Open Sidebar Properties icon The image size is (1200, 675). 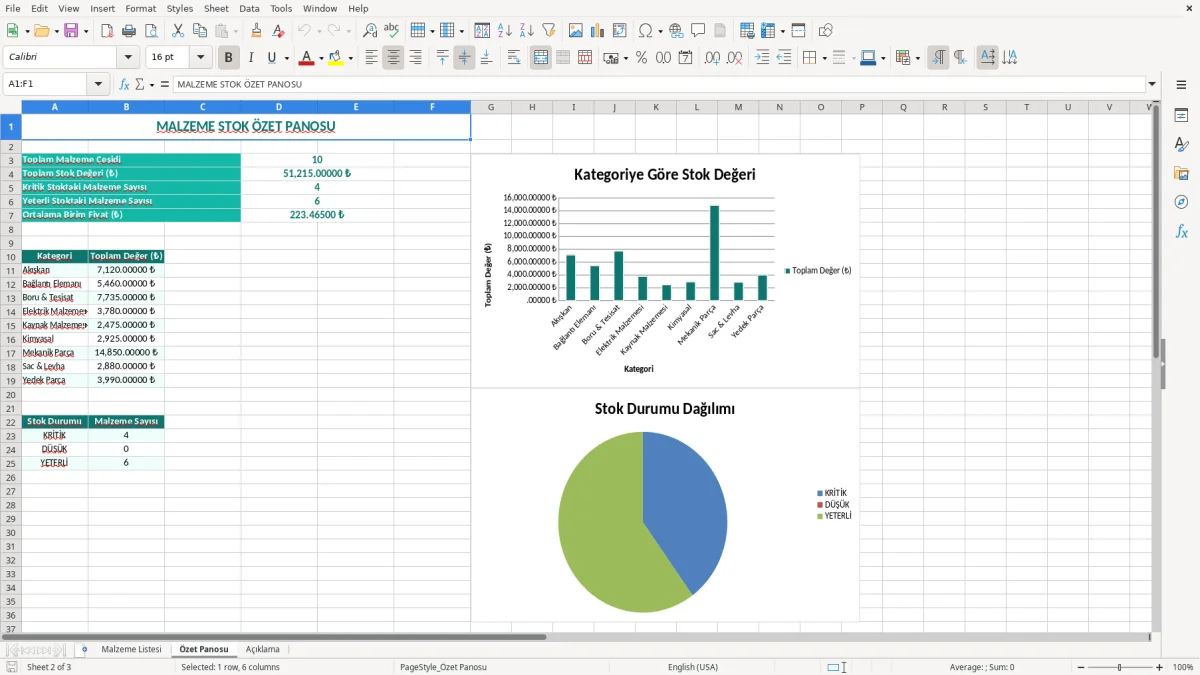click(1181, 116)
